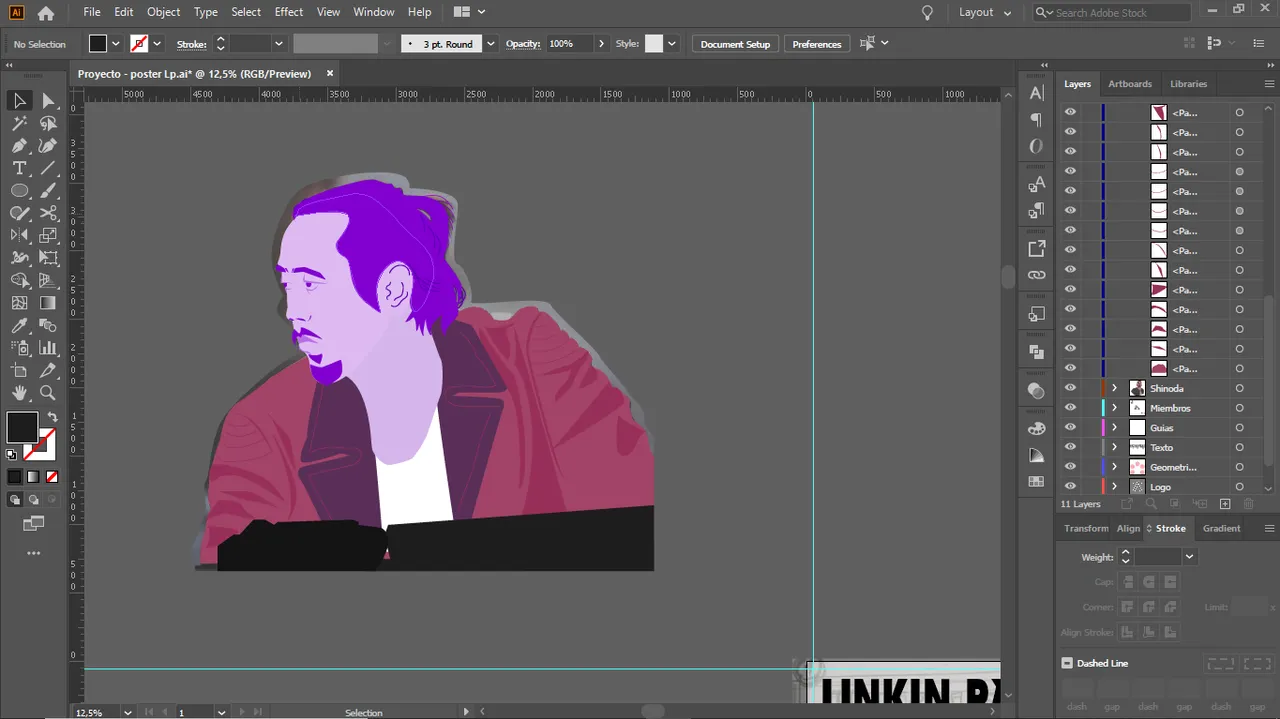Pick the Lasso tool
This screenshot has height=719, width=1280.
48,123
